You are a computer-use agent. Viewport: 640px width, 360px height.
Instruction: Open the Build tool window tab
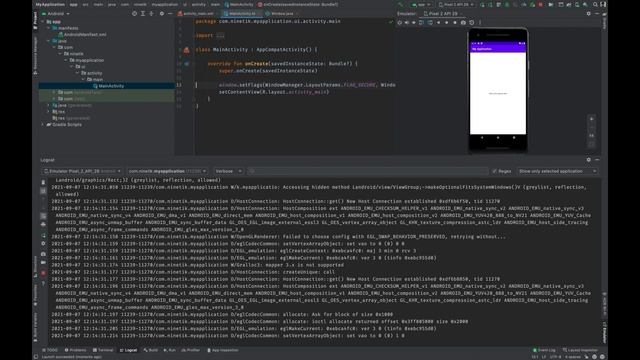[151, 350]
